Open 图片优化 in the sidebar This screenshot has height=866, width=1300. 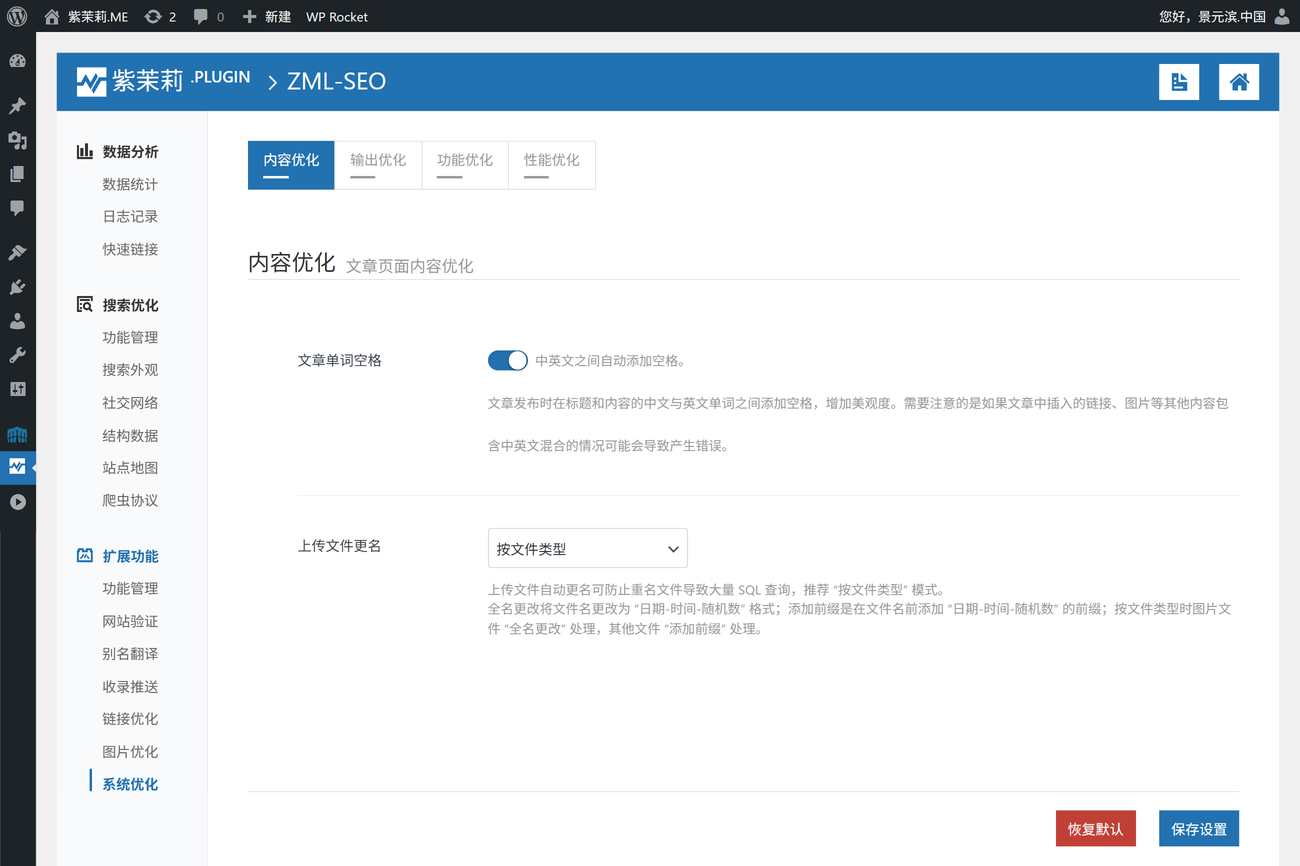[x=130, y=751]
